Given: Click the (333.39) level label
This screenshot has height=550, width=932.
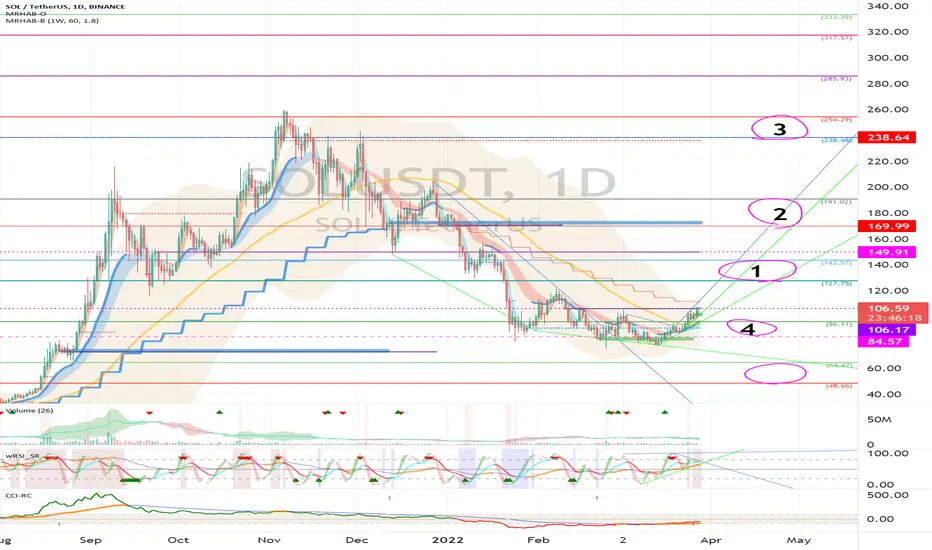Looking at the screenshot, I should [x=836, y=17].
